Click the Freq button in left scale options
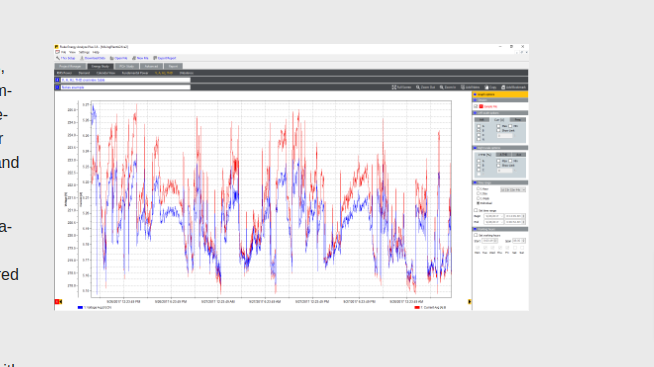Viewport: 654px width, 367px height. coord(517,120)
